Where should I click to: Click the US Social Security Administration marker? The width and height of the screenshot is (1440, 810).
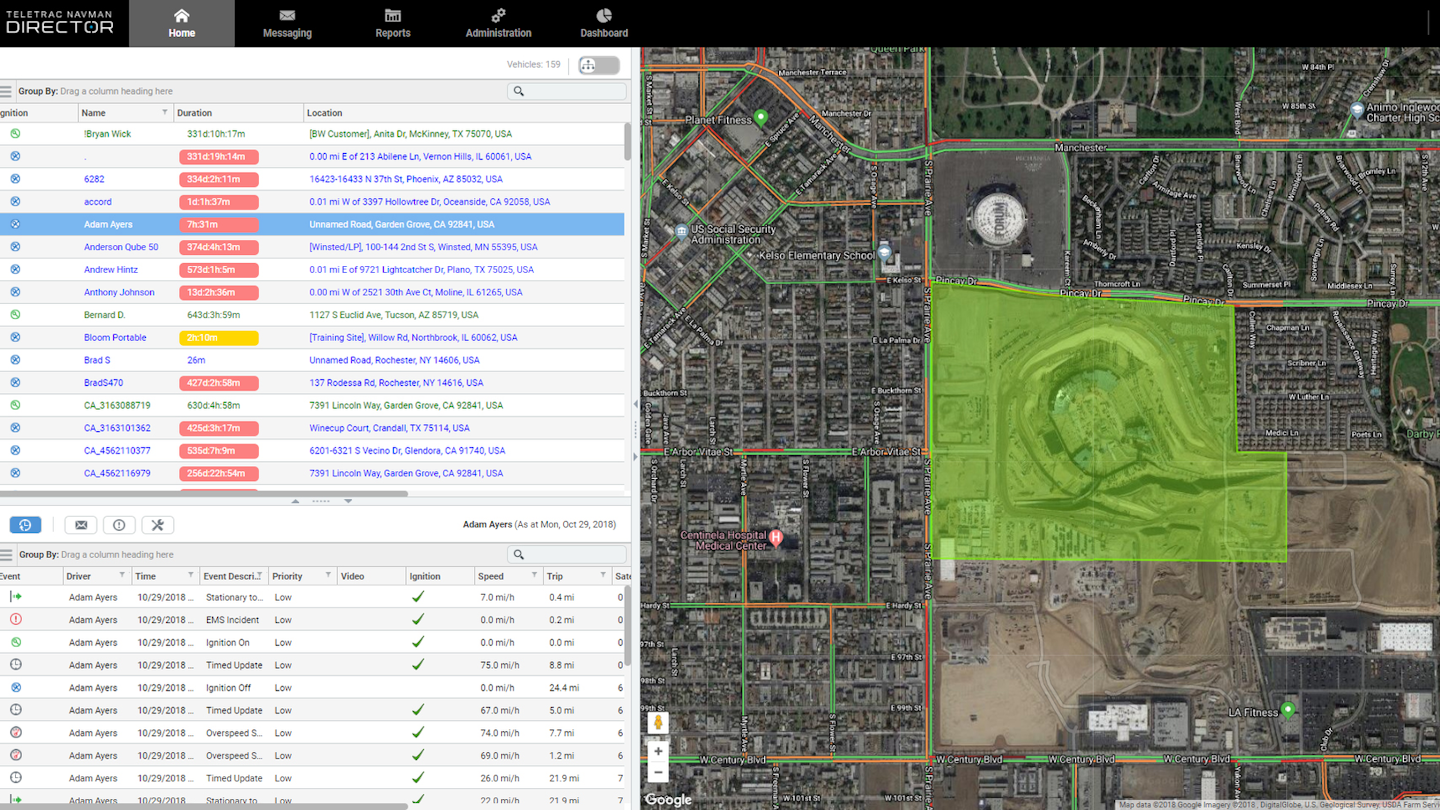click(681, 233)
